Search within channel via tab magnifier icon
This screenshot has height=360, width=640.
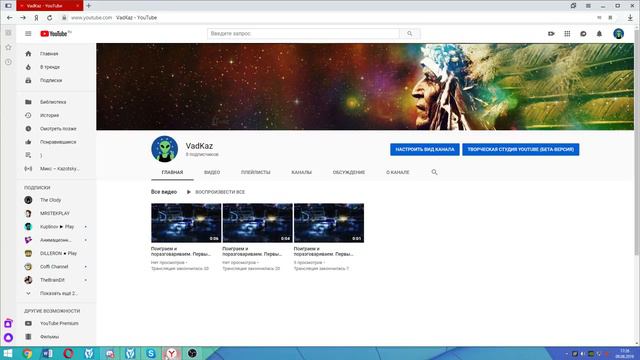[434, 172]
